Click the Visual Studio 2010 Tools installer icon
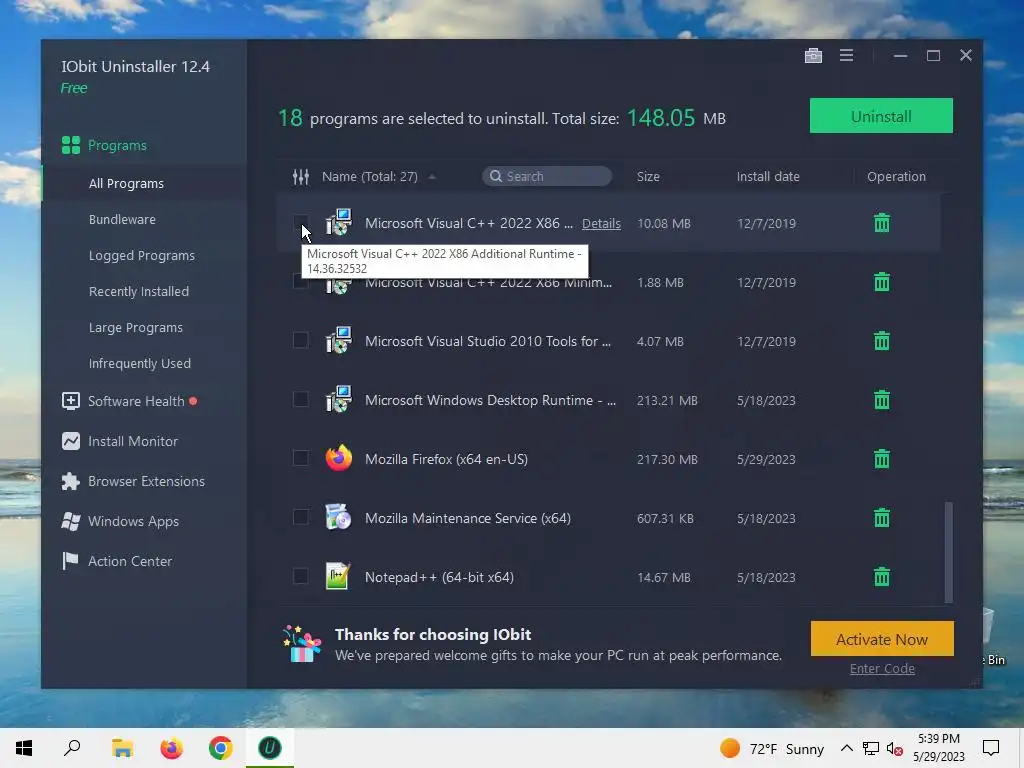1024x768 pixels. coord(338,341)
